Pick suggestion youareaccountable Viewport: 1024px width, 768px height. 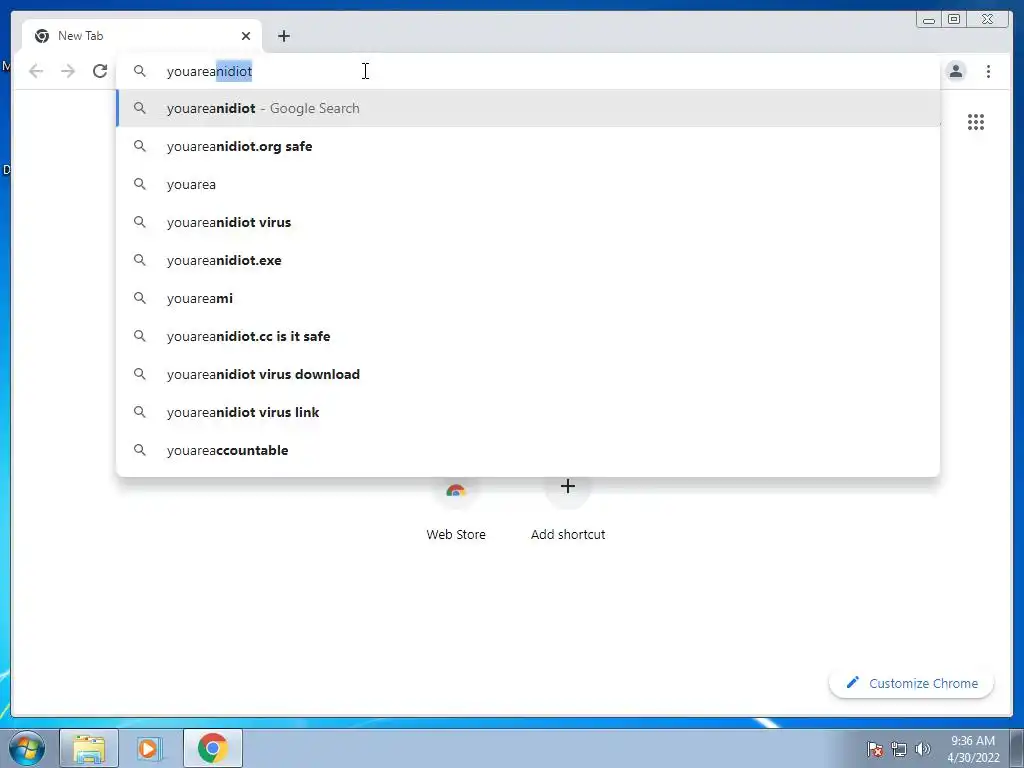[528, 450]
